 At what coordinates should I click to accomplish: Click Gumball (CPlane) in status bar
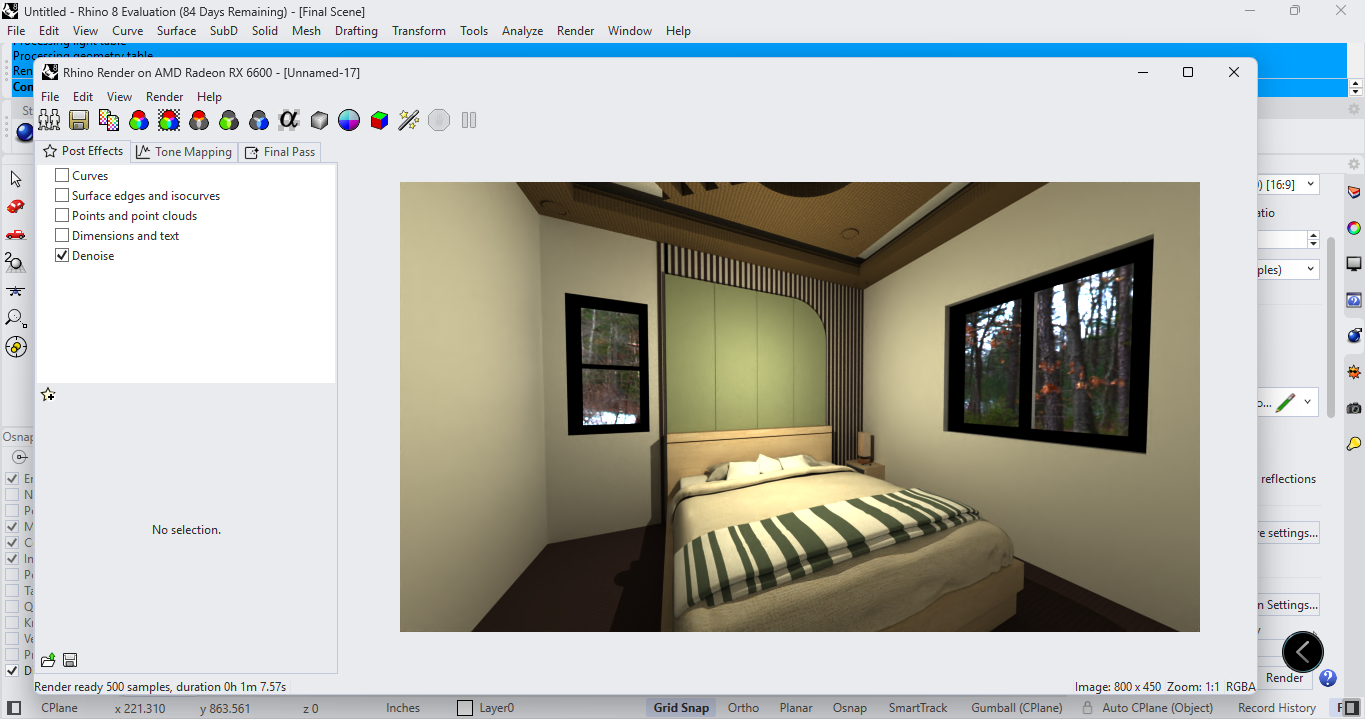point(1017,708)
